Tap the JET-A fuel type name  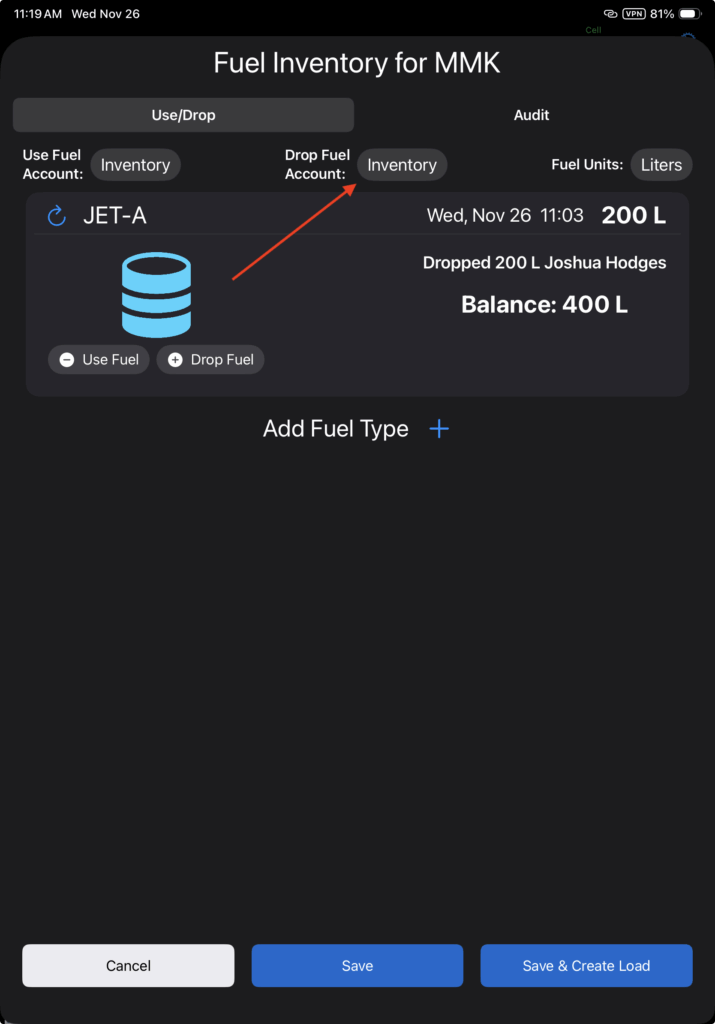click(x=114, y=215)
